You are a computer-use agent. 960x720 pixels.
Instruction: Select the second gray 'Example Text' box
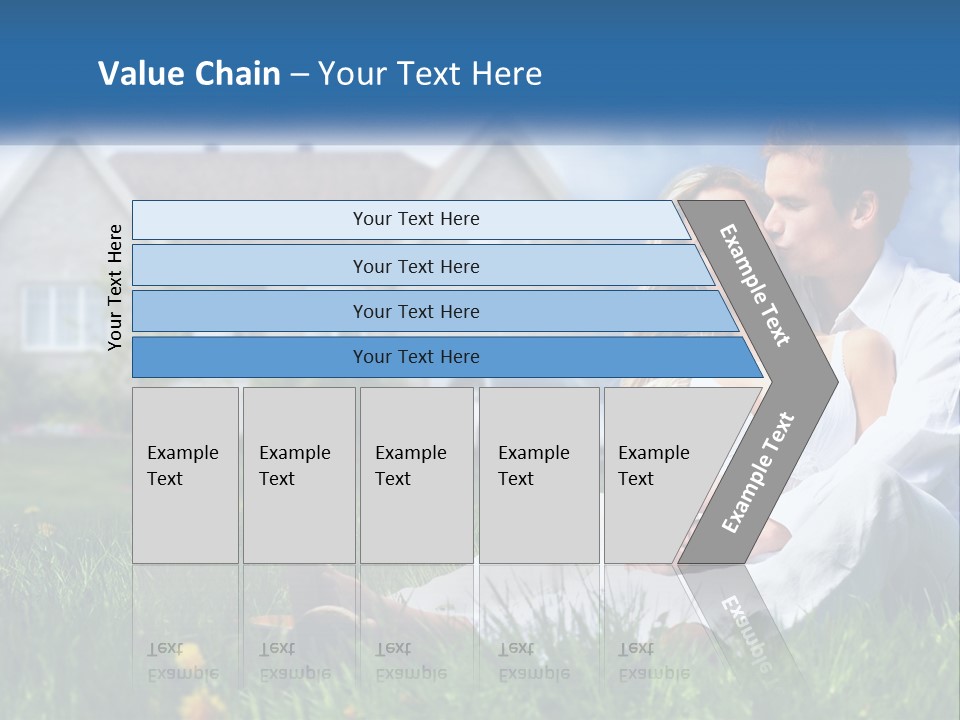click(x=299, y=475)
